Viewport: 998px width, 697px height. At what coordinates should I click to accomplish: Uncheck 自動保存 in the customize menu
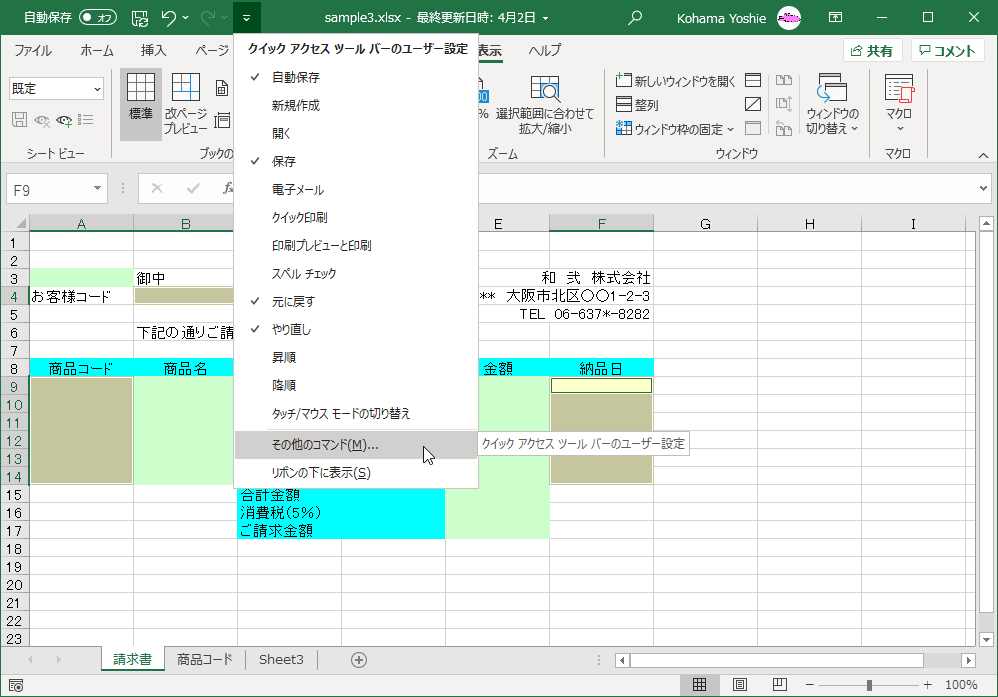tap(356, 78)
